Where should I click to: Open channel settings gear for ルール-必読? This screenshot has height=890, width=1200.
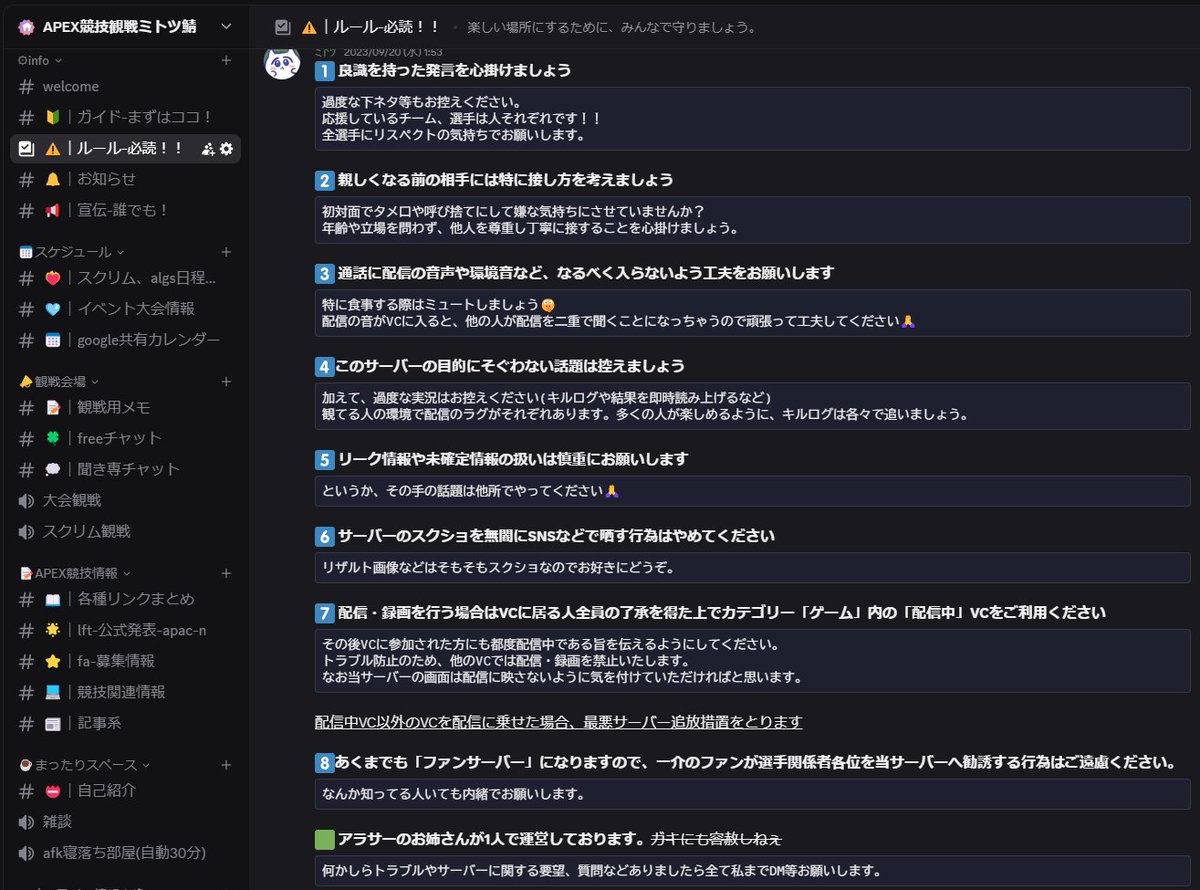pyautogui.click(x=226, y=148)
